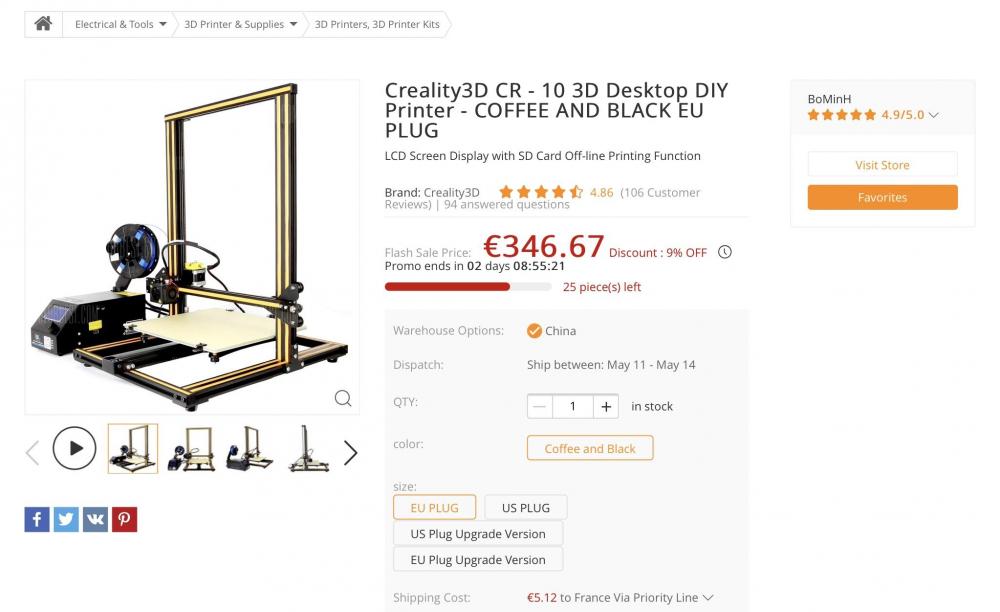The height and width of the screenshot is (612, 1000).
Task: Select the China warehouse option
Action: [x=552, y=331]
